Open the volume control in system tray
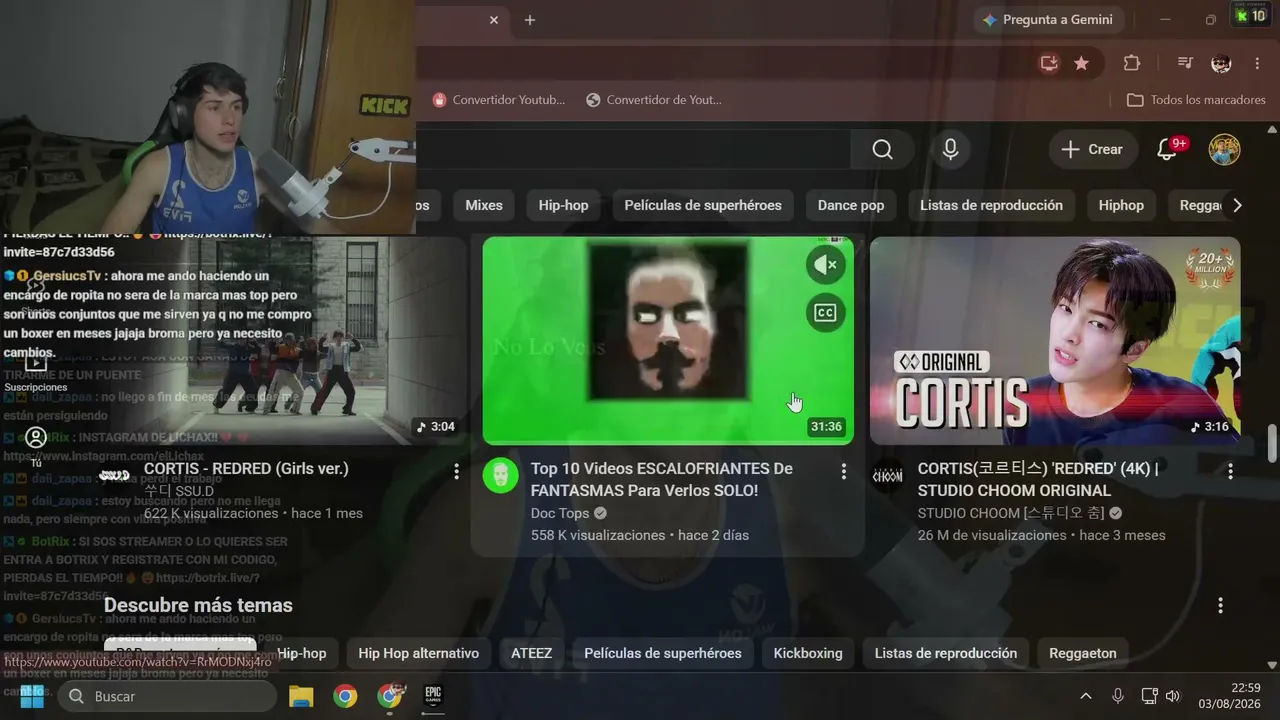Screen dimensions: 1280x720 point(1173,696)
